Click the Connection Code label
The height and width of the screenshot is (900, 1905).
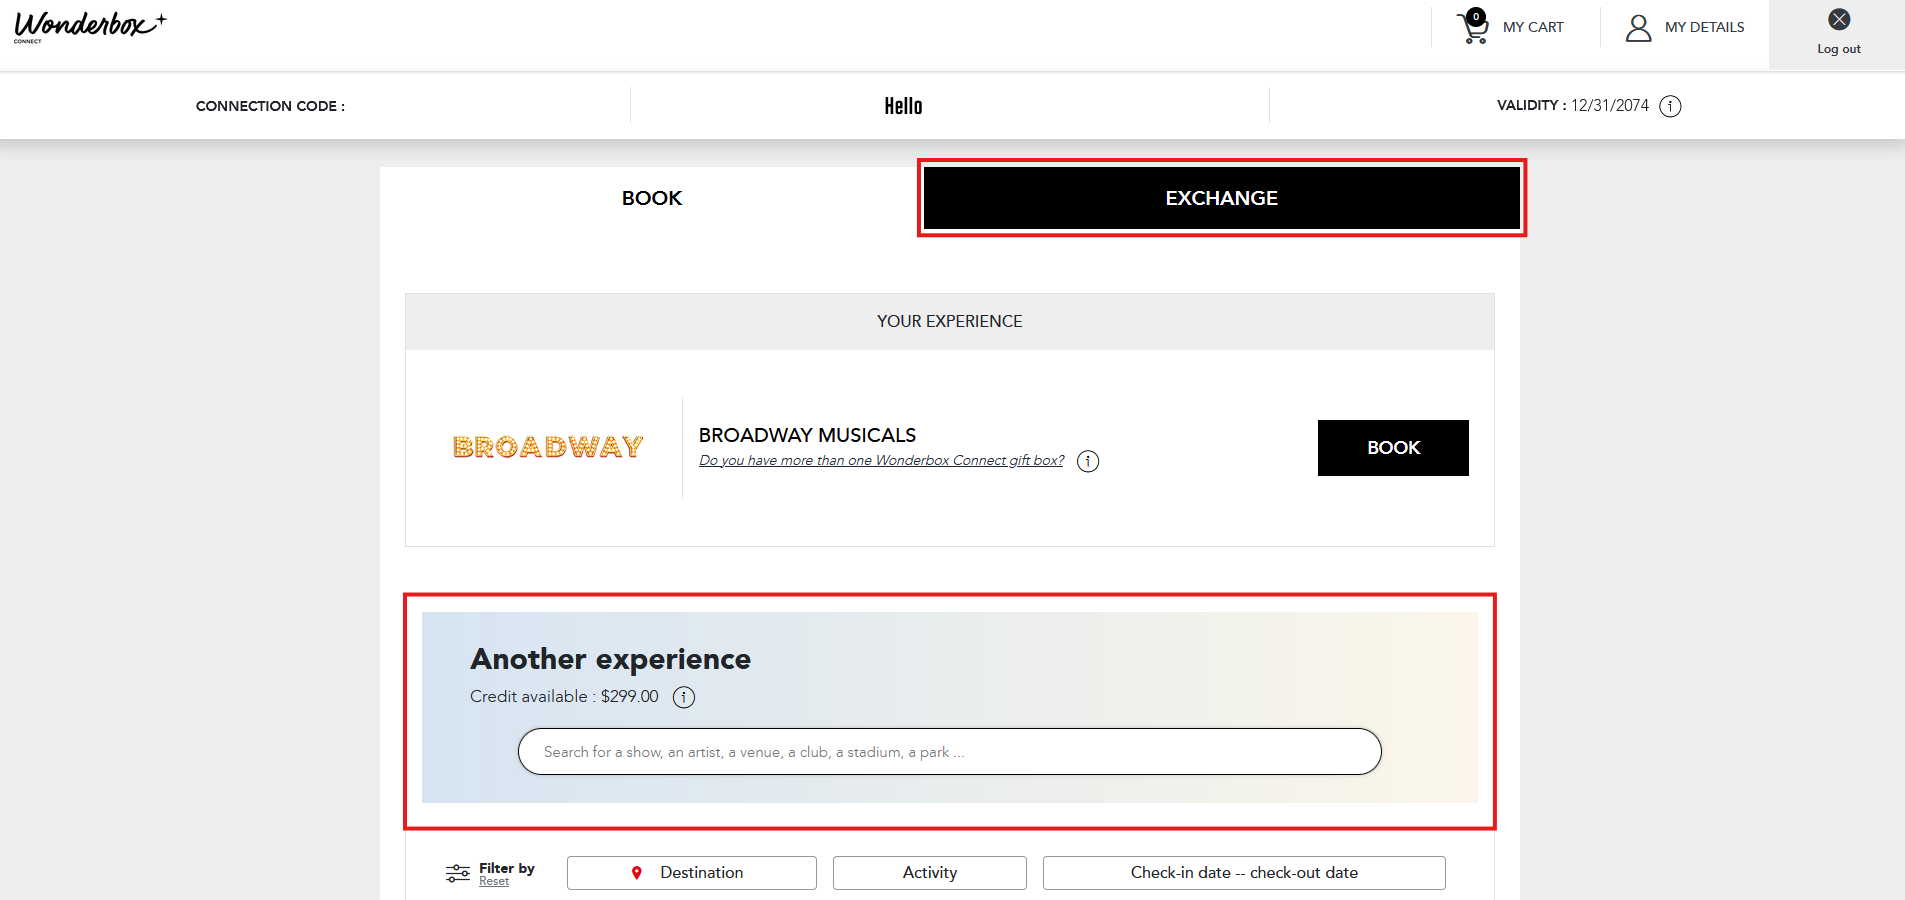click(x=270, y=106)
